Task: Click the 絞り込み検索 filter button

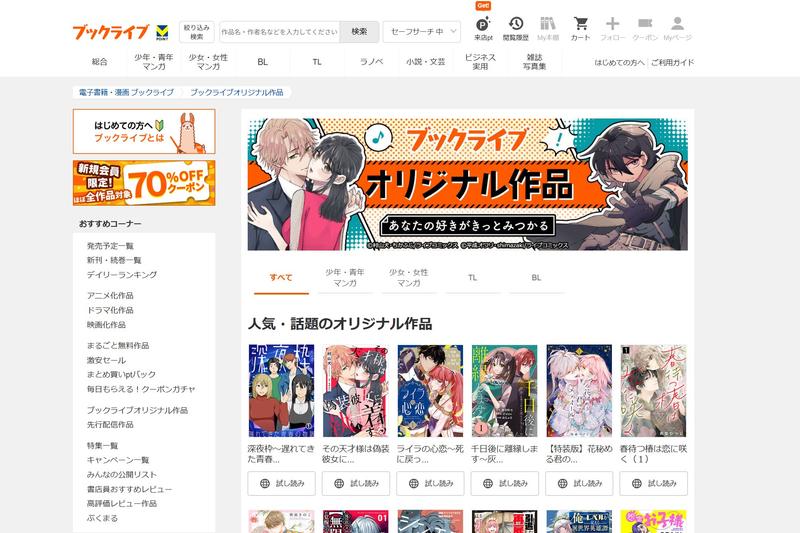Action: point(197,32)
